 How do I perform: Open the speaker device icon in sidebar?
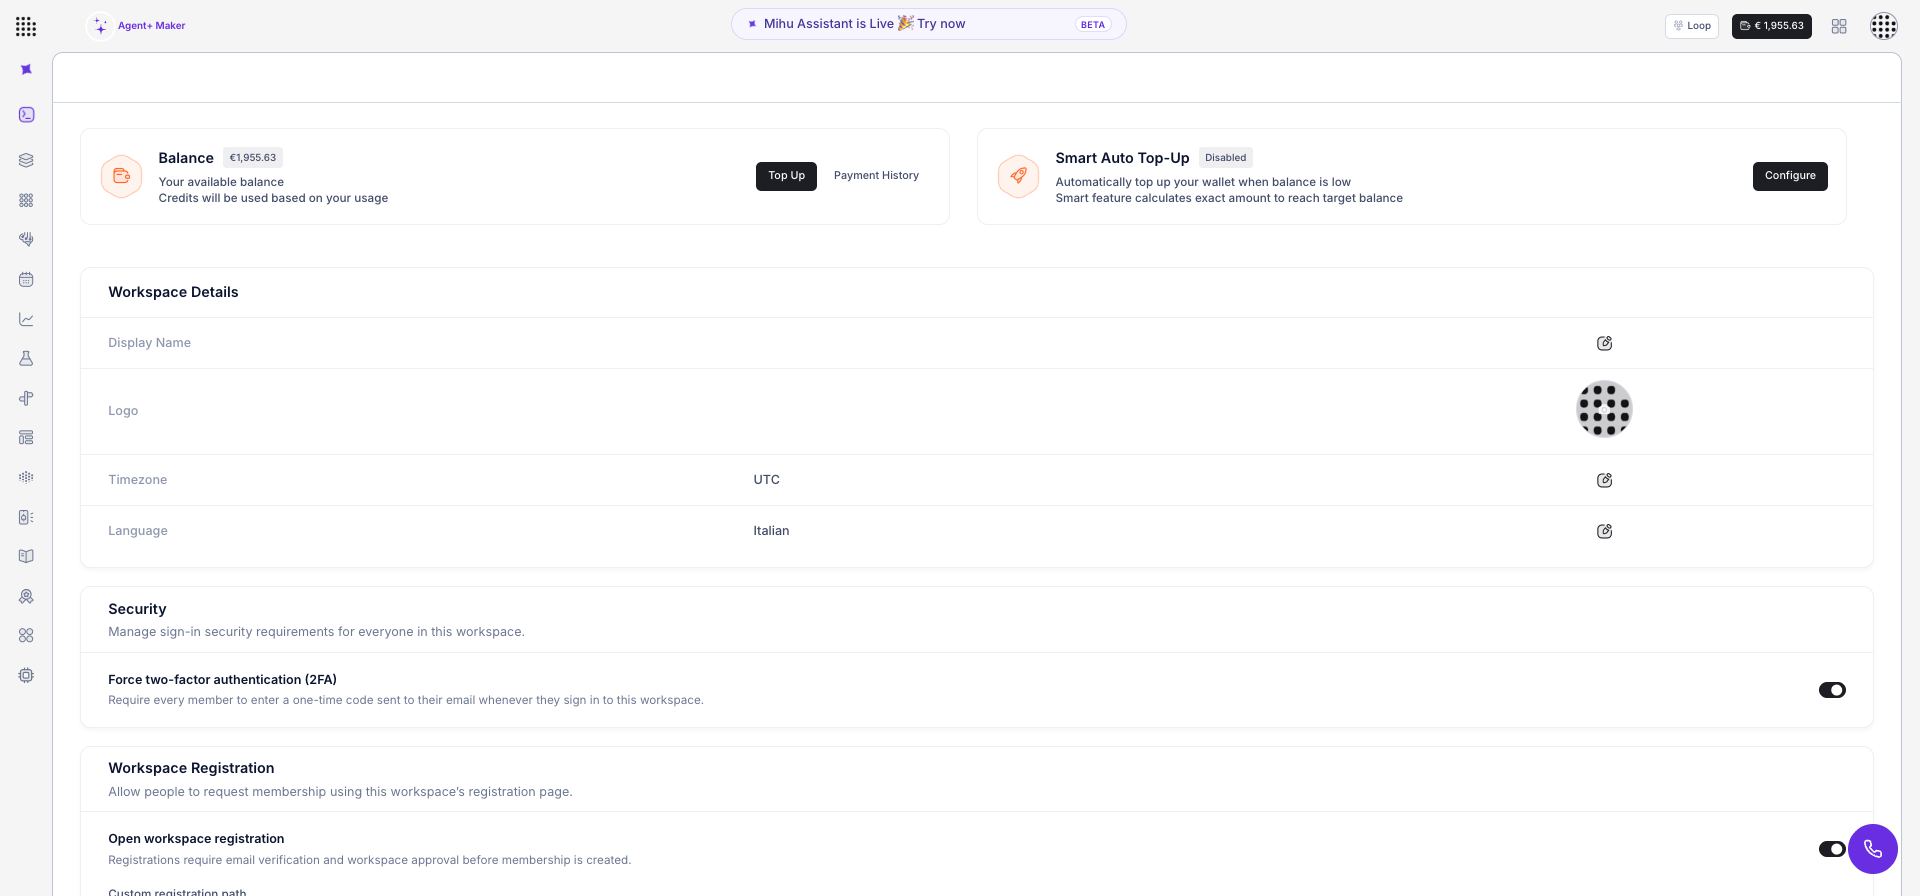[26, 517]
